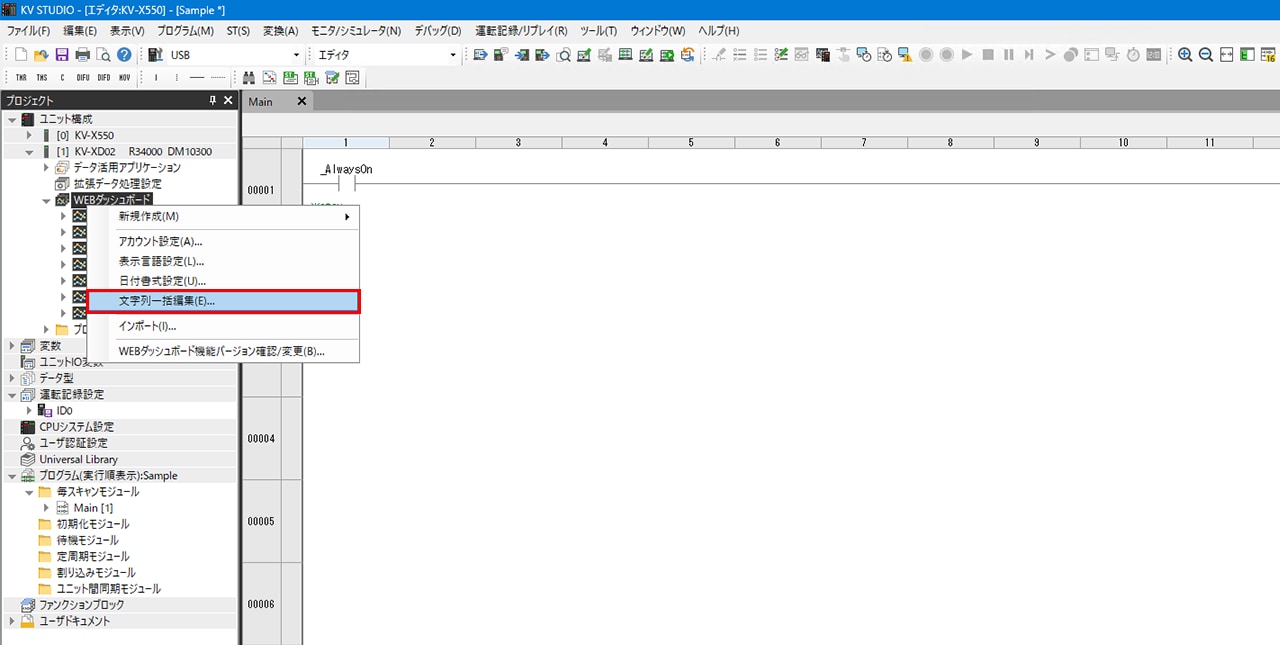Viewport: 1280px width, 645px height.
Task: Insert TMR instruction from toolbar
Action: tap(21, 78)
